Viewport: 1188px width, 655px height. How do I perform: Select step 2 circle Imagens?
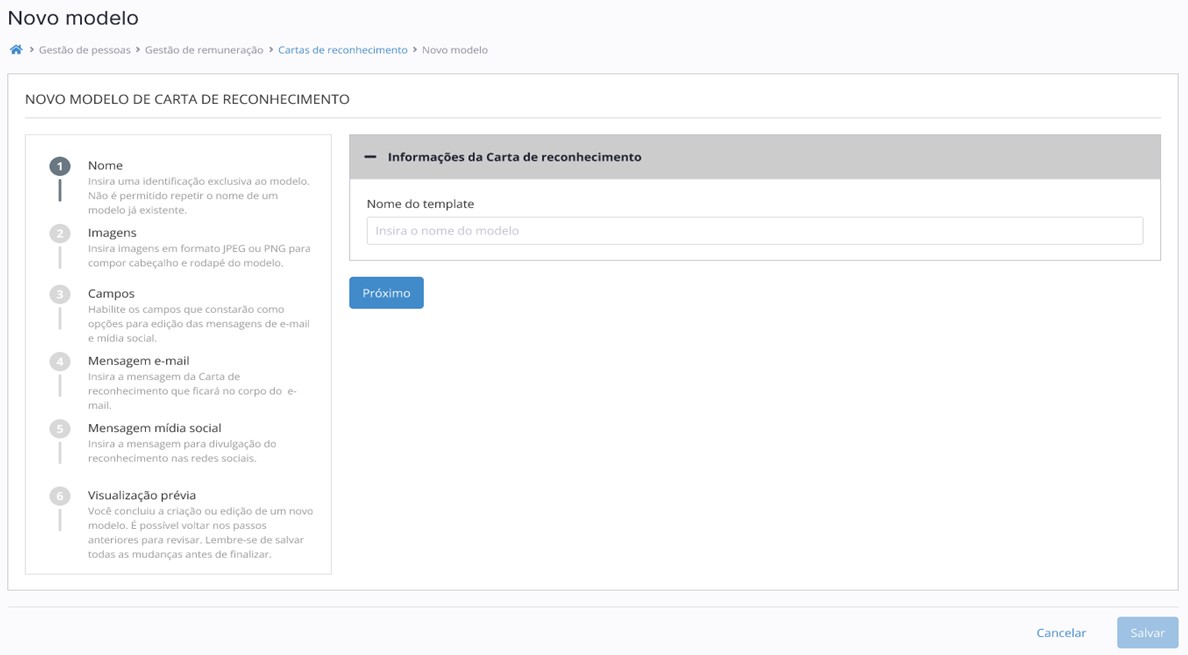point(60,234)
